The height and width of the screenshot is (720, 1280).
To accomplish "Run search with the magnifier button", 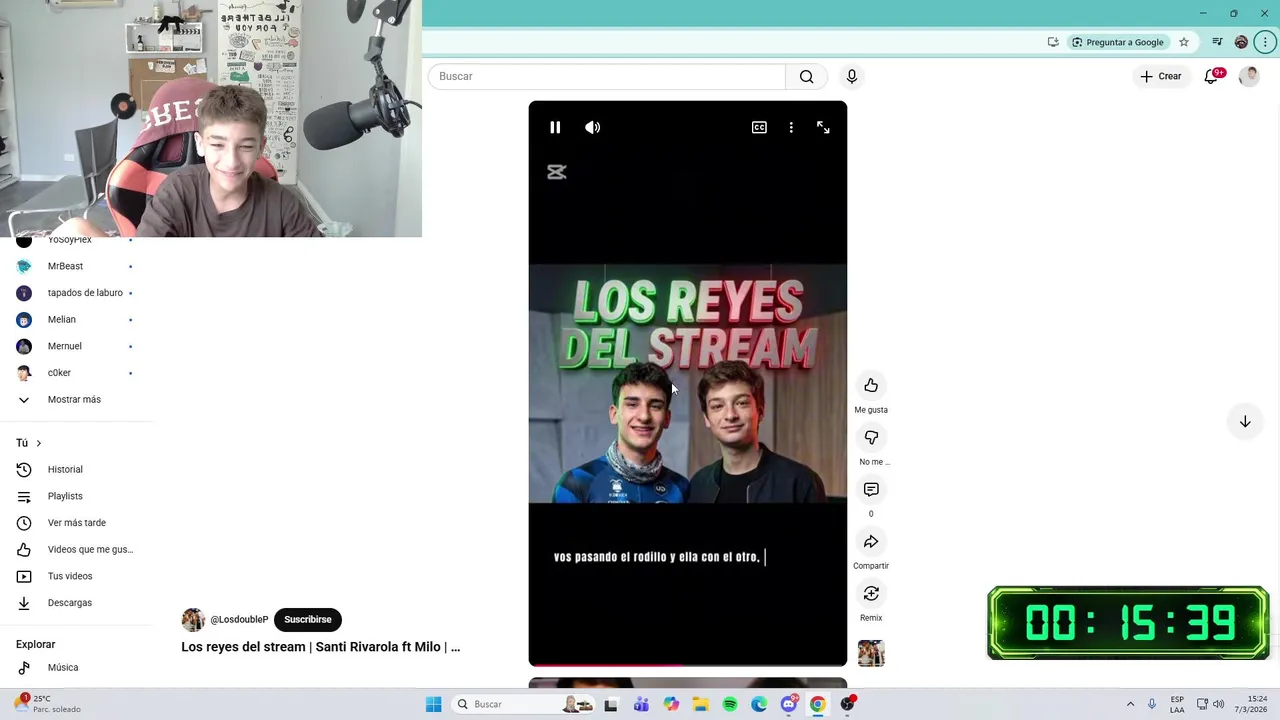I will click(807, 76).
